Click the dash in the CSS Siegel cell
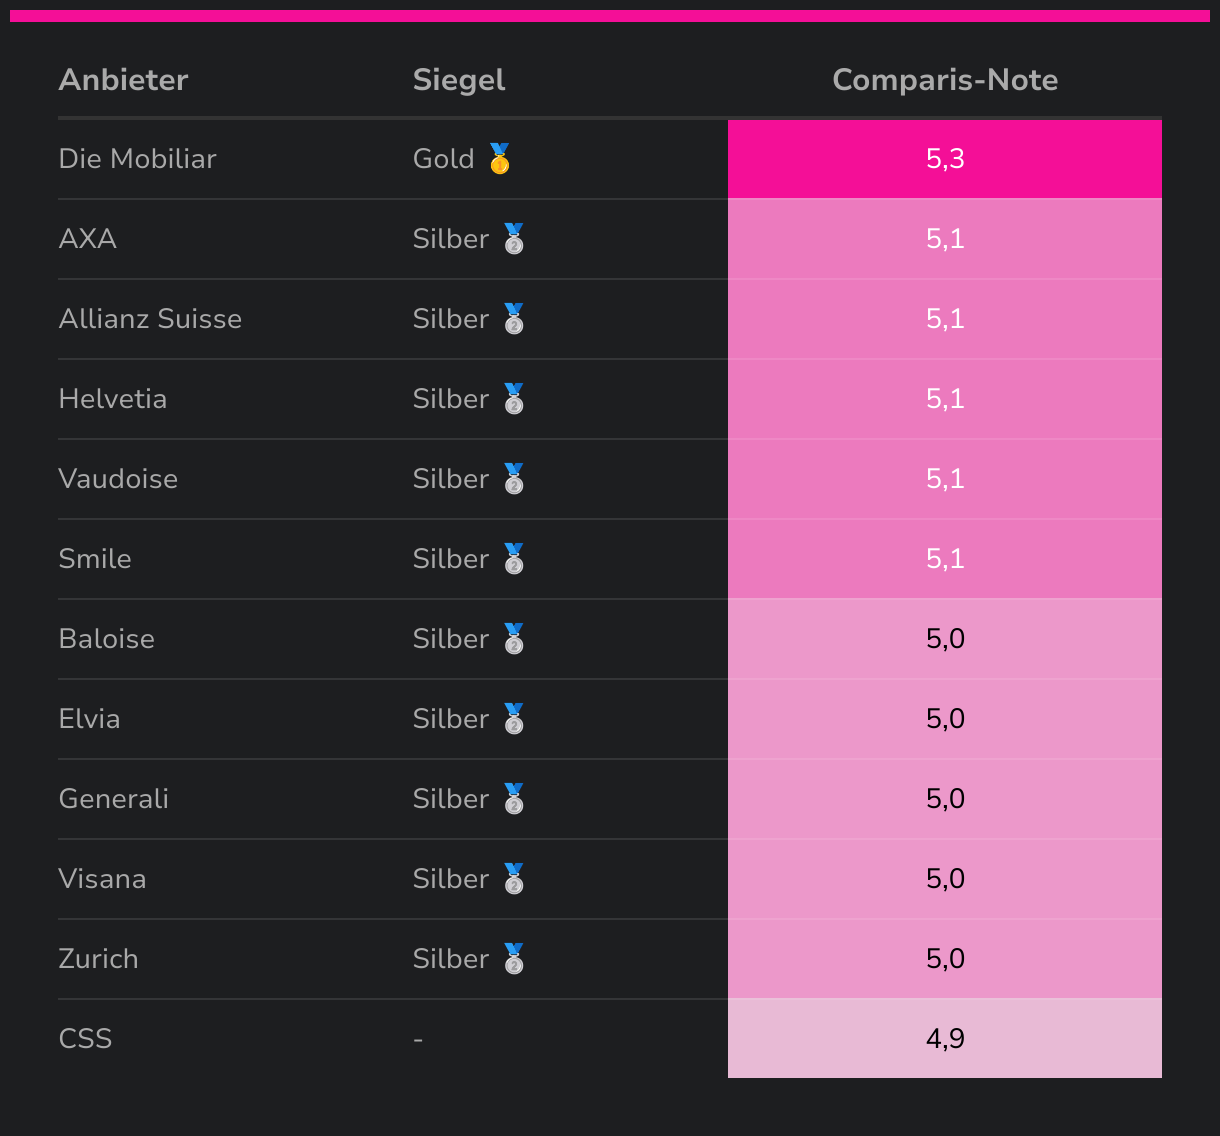 [x=418, y=1040]
